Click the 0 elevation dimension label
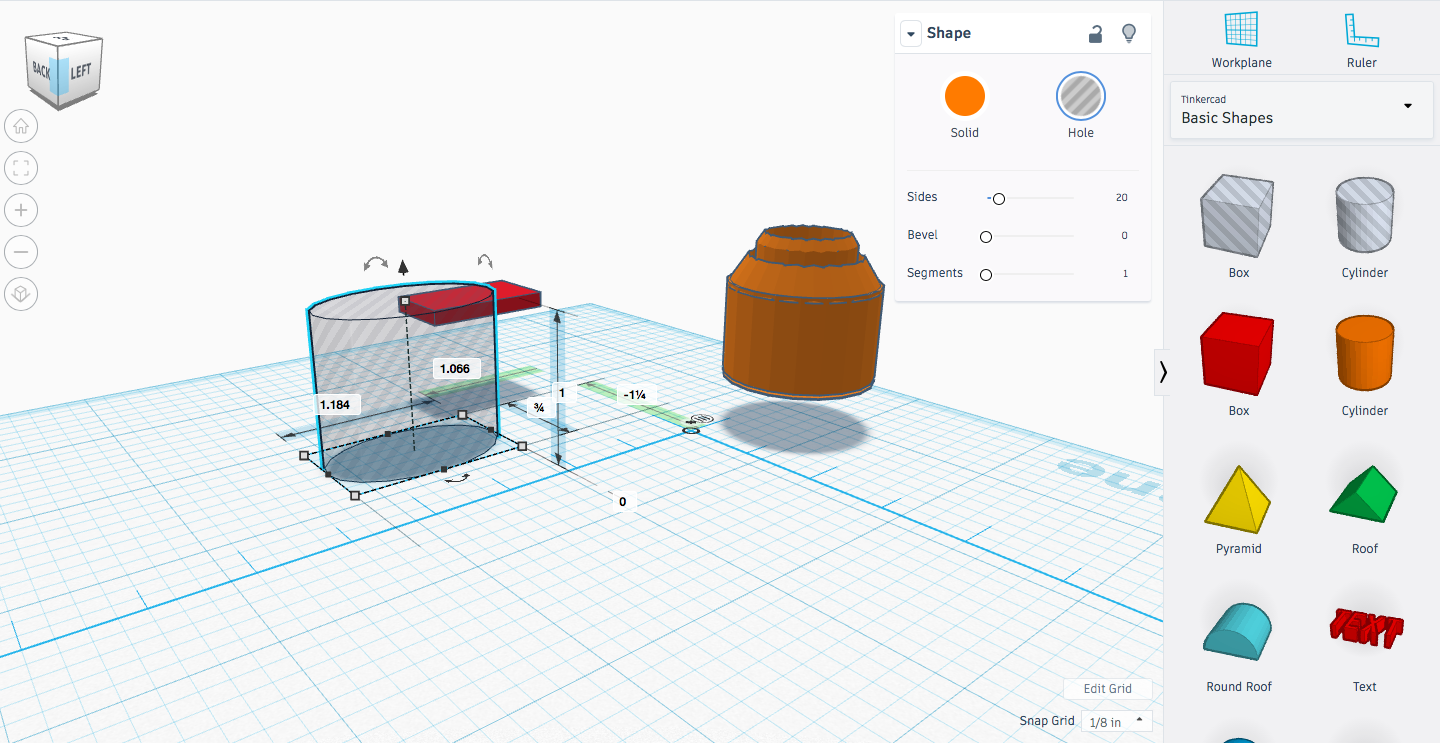 (623, 502)
